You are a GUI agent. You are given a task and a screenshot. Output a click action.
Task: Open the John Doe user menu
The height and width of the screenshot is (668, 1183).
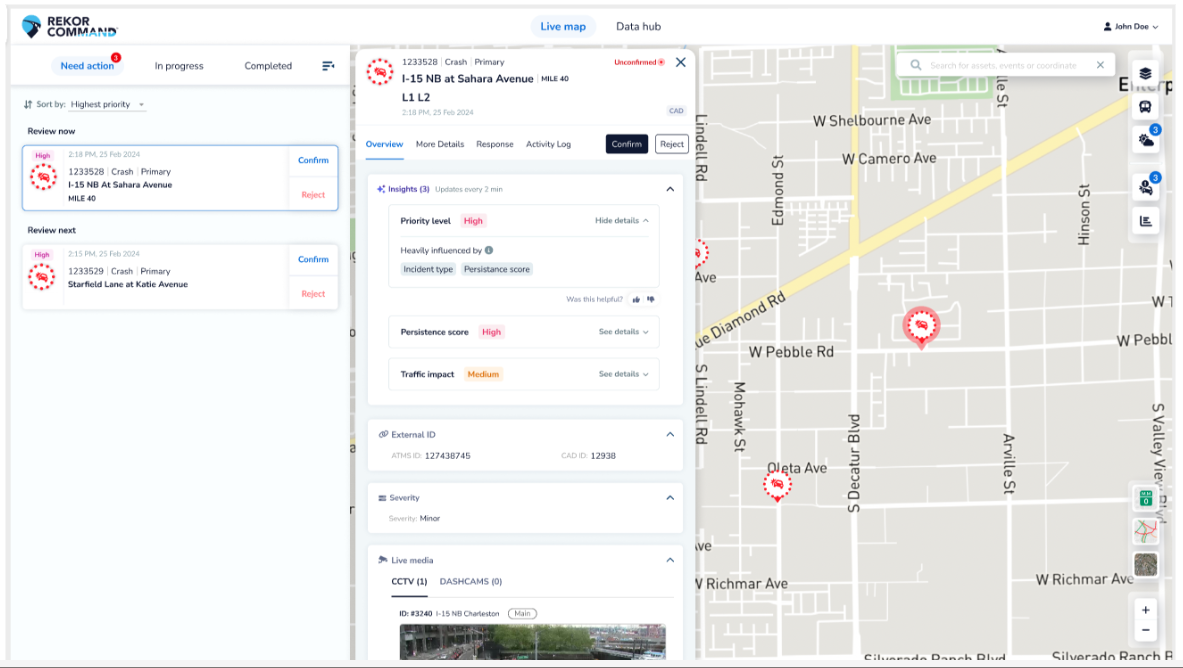[1130, 26]
